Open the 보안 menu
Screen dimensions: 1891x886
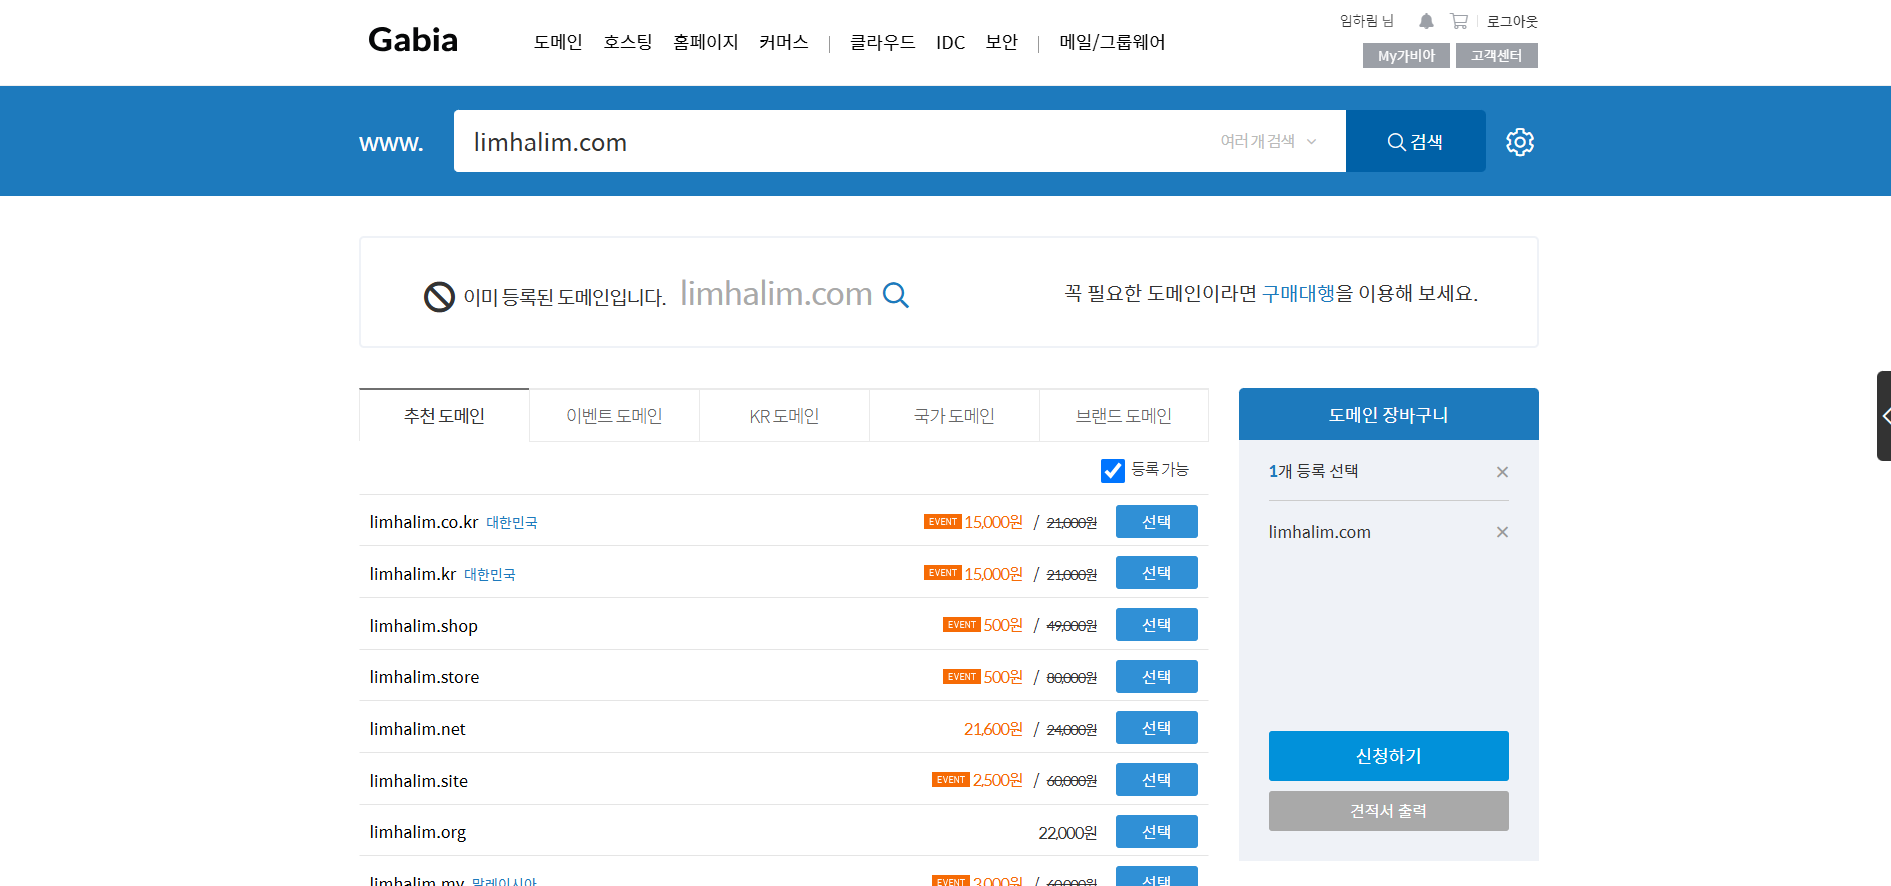[x=1002, y=42]
